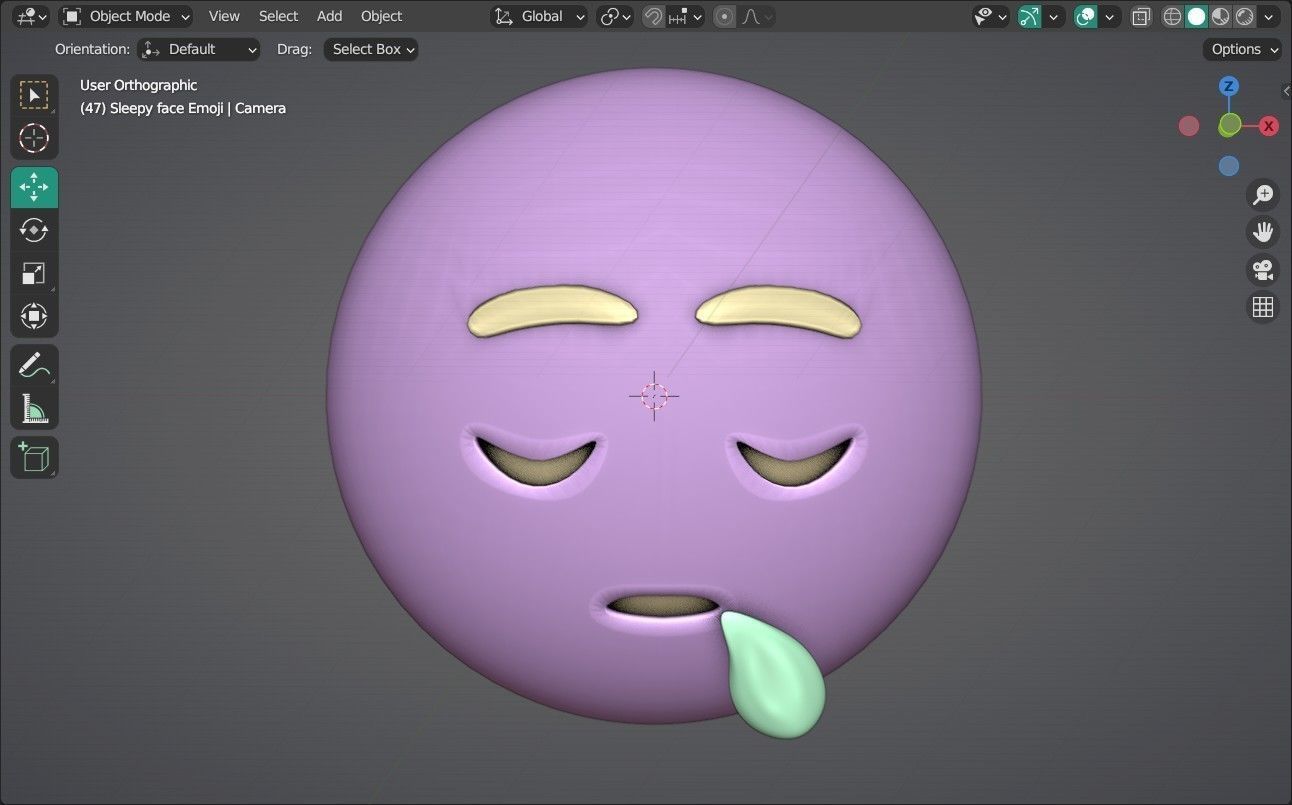
Task: Click the emoji's left eyebrow
Action: coord(551,309)
